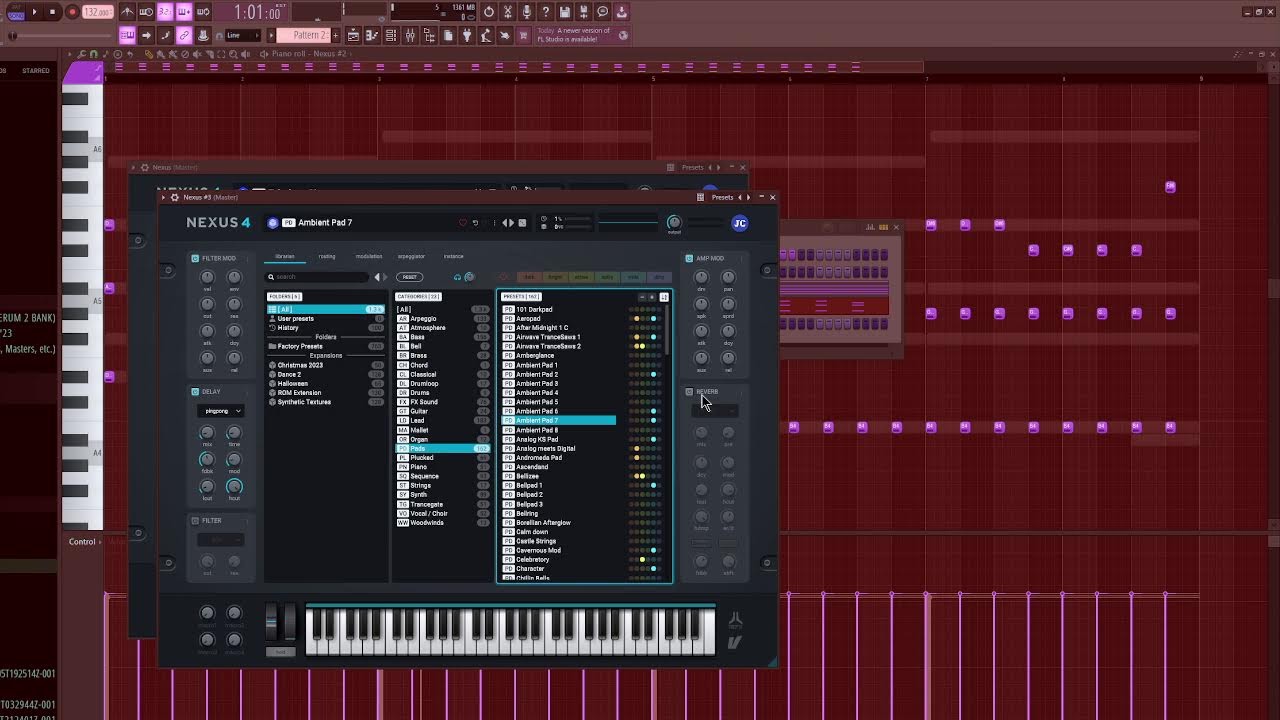Image resolution: width=1280 pixels, height=720 pixels.
Task: Select the Factory Presets folder
Action: tap(325, 346)
